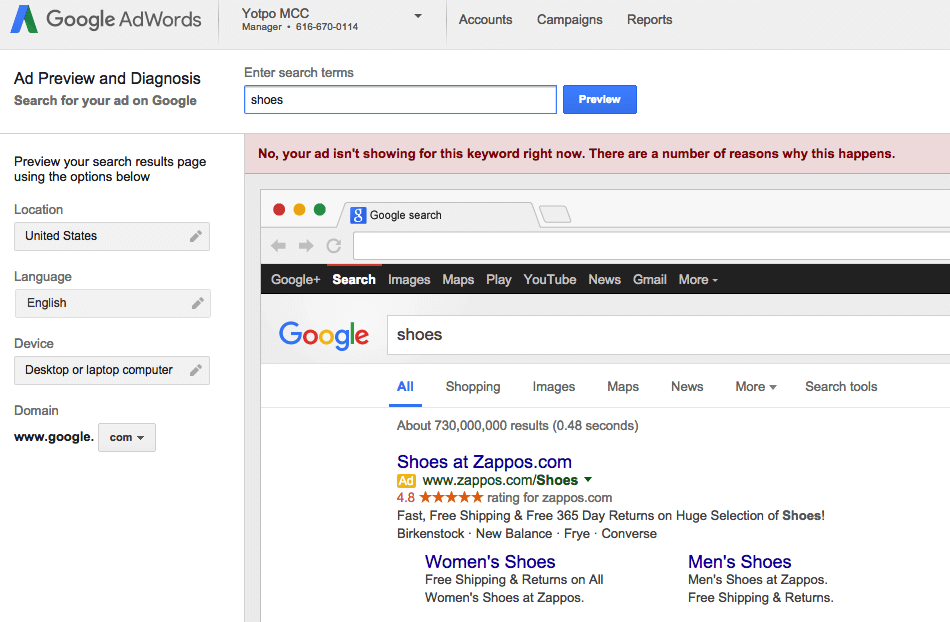This screenshot has width=950, height=622.
Task: Click the green traffic light button
Action: (x=319, y=209)
